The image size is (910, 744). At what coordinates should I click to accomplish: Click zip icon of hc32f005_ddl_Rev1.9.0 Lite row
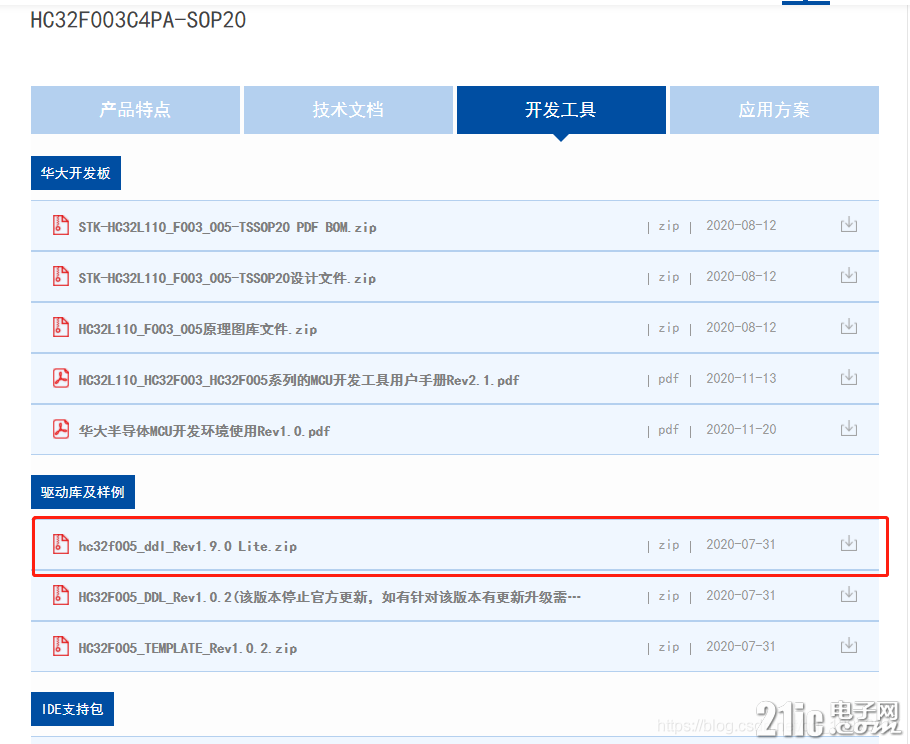(x=61, y=544)
